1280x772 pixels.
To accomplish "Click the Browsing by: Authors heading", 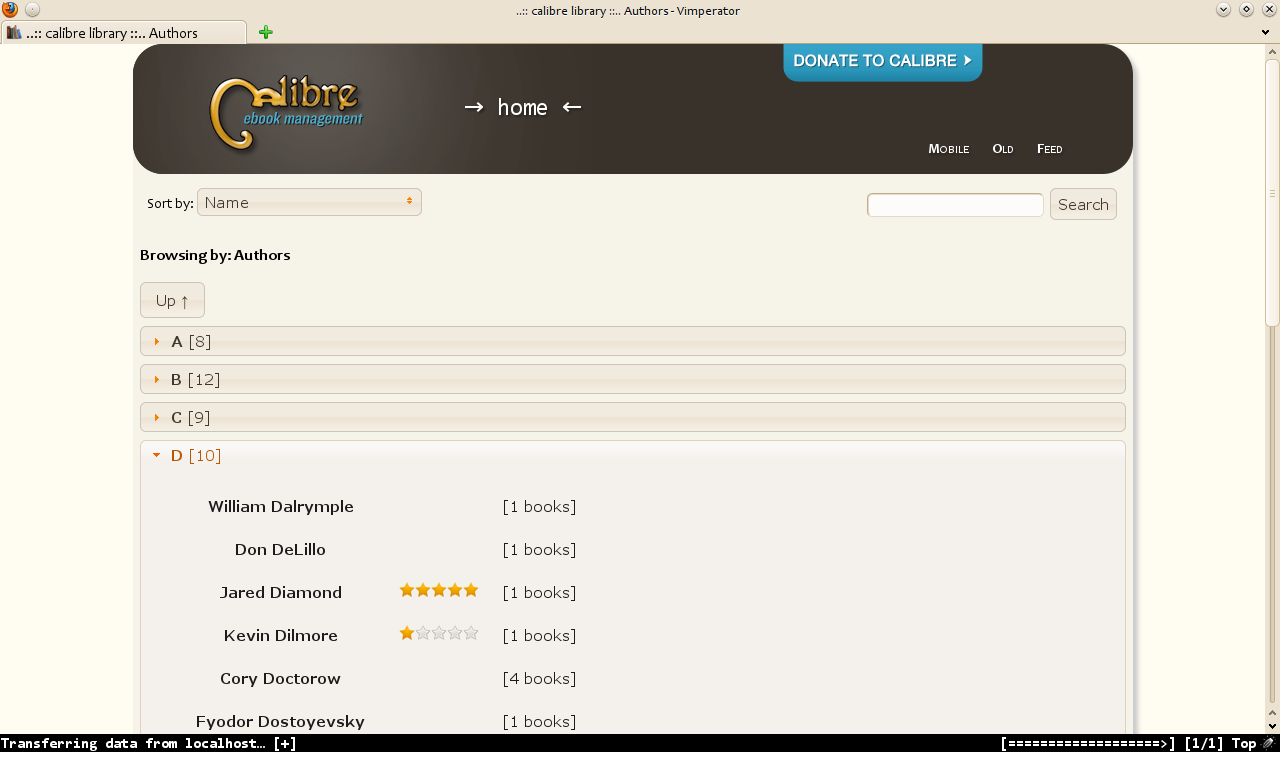I will (215, 255).
